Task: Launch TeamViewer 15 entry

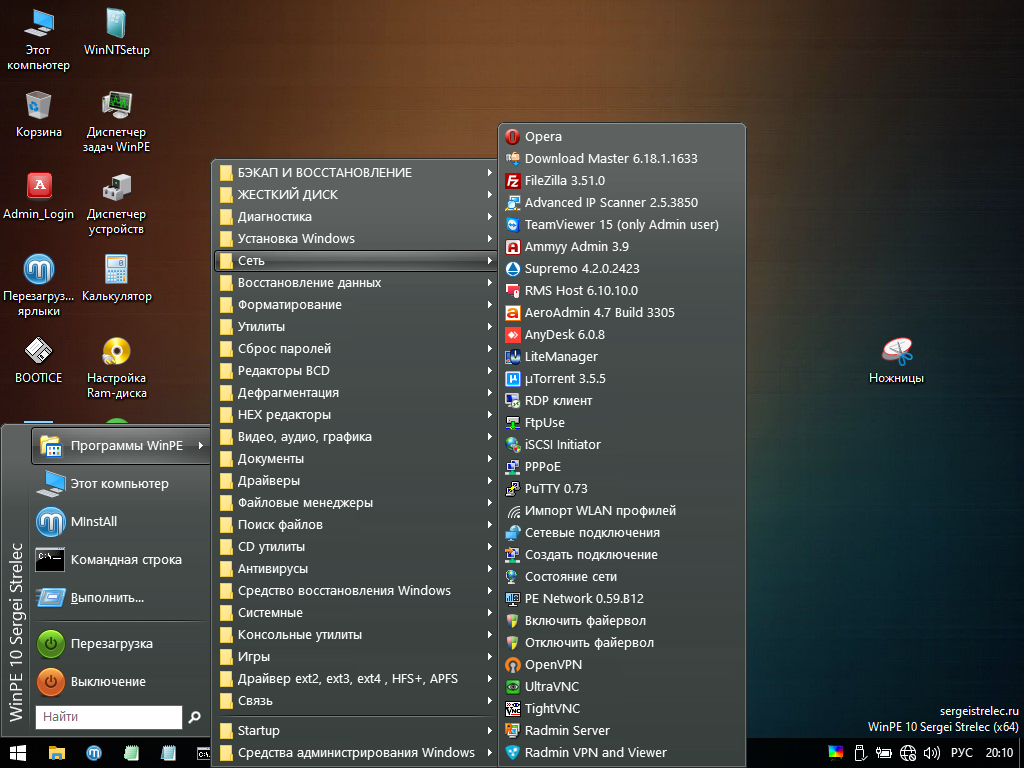Action: [x=622, y=225]
